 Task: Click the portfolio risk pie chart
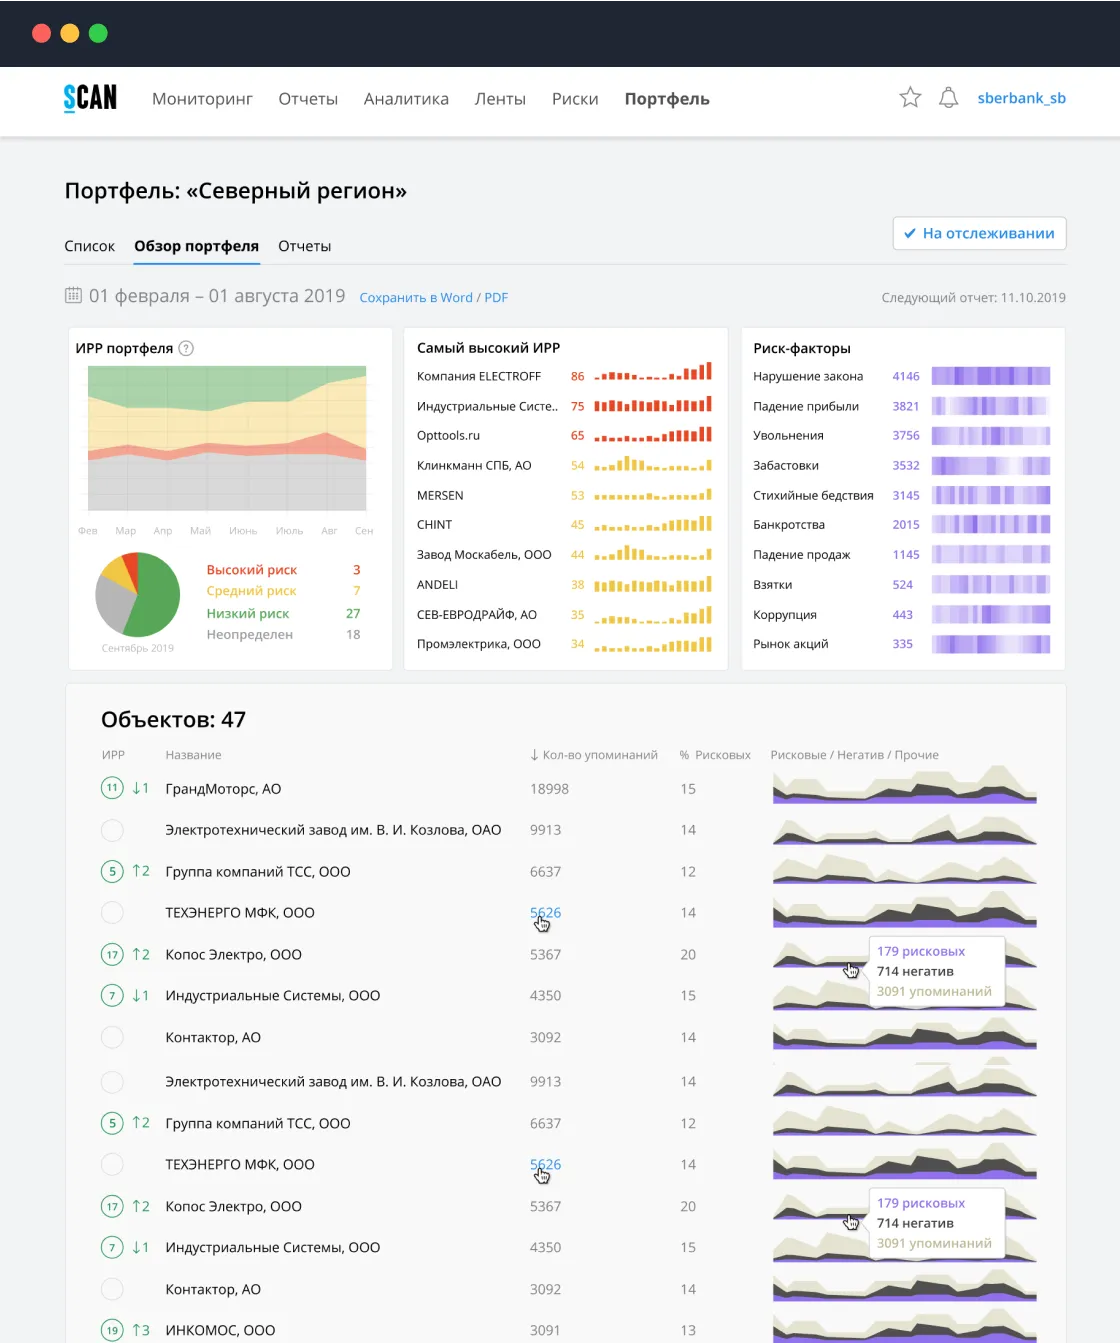click(x=138, y=595)
